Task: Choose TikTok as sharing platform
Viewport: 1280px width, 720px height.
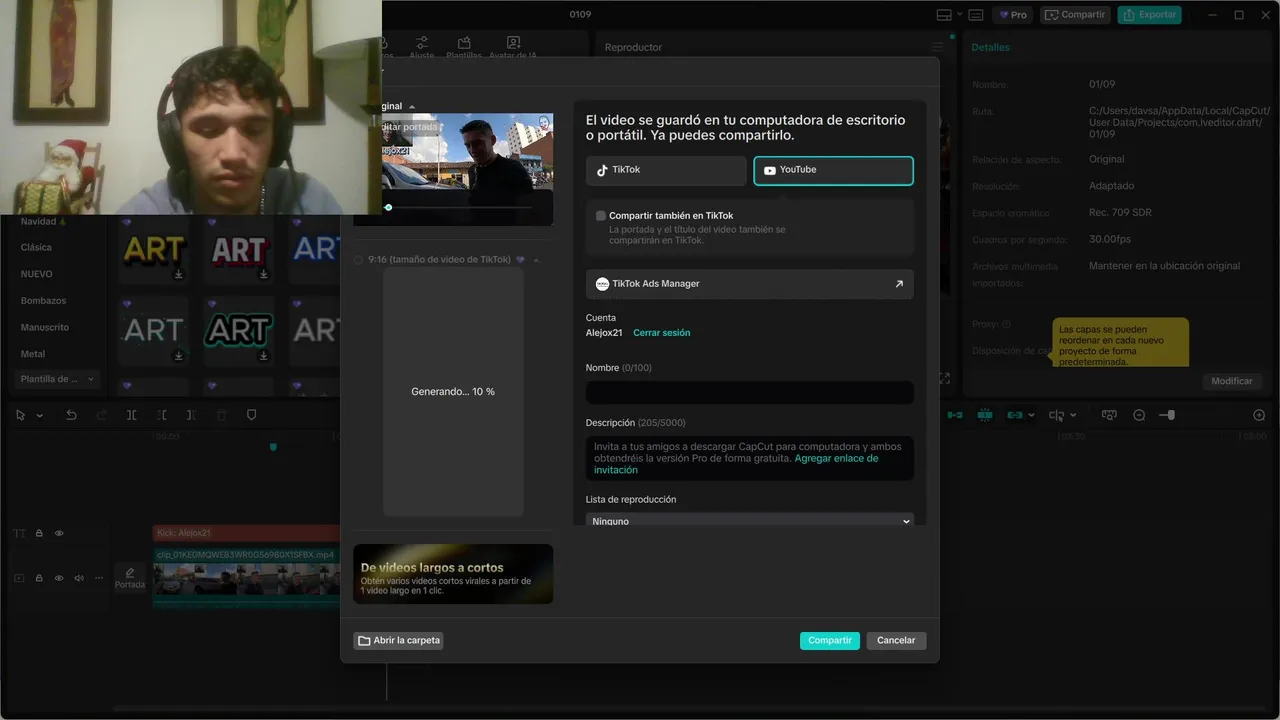Action: click(x=666, y=170)
